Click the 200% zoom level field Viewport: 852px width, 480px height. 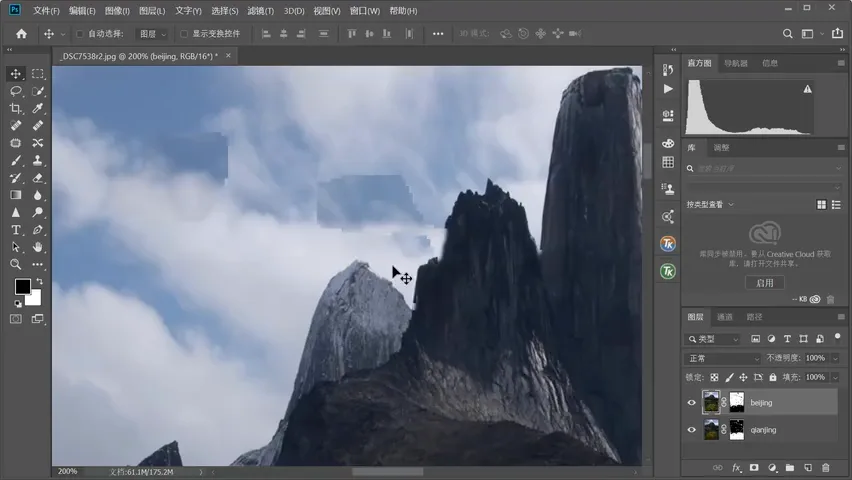click(67, 471)
